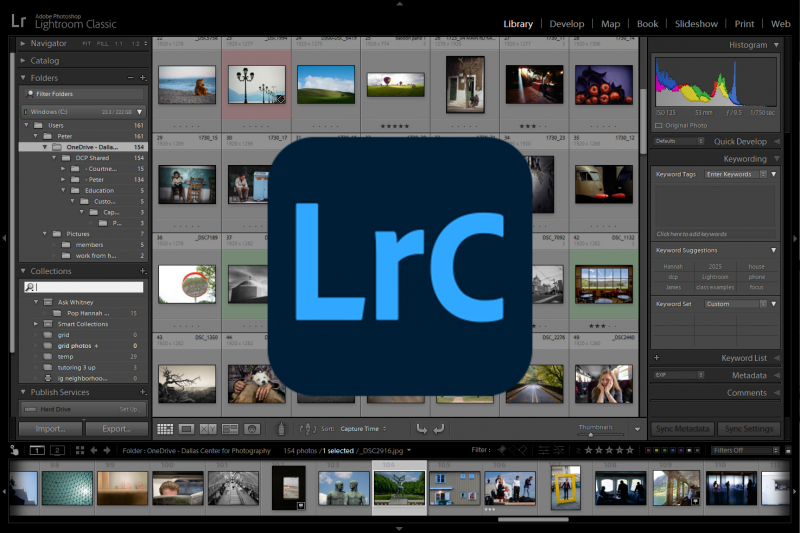Switch to Grid view in toolbar
Viewport: 800px width, 533px height.
pos(165,429)
